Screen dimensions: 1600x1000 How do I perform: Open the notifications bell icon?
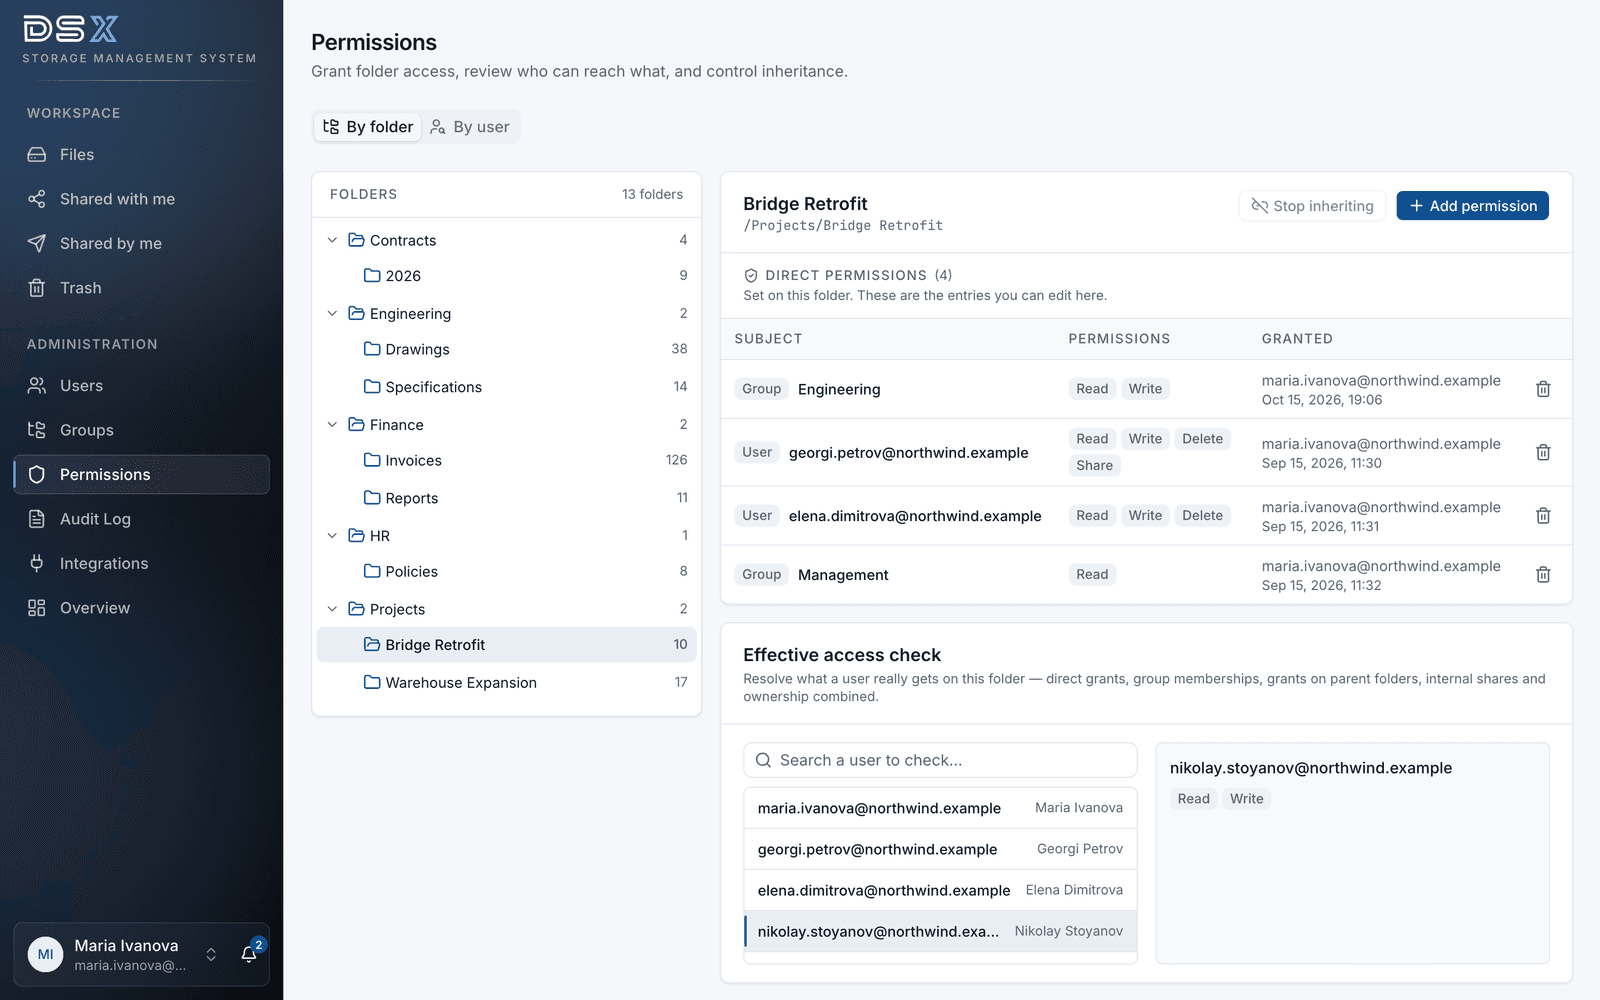click(x=249, y=954)
